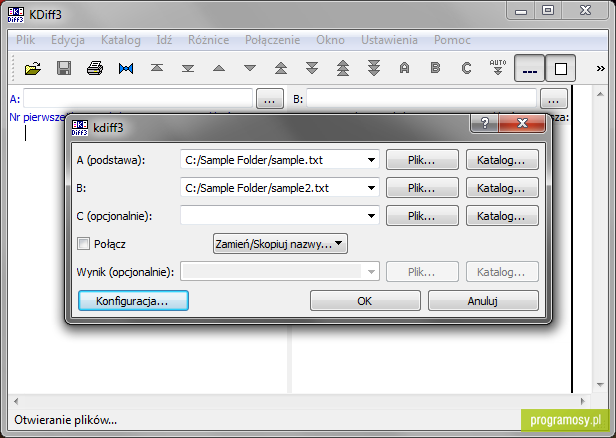This screenshot has height=438, width=616.
Task: Open the Różnice menu
Action: pyautogui.click(x=208, y=40)
